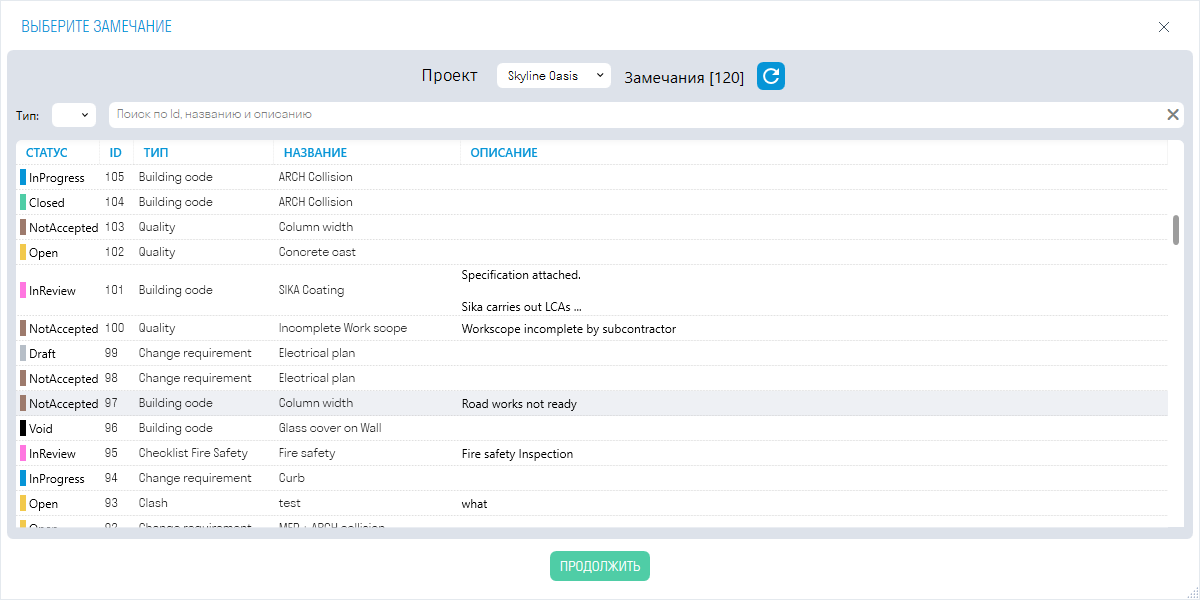This screenshot has width=1200, height=600.
Task: Sort by the СТАТУС column header
Action: click(x=47, y=153)
